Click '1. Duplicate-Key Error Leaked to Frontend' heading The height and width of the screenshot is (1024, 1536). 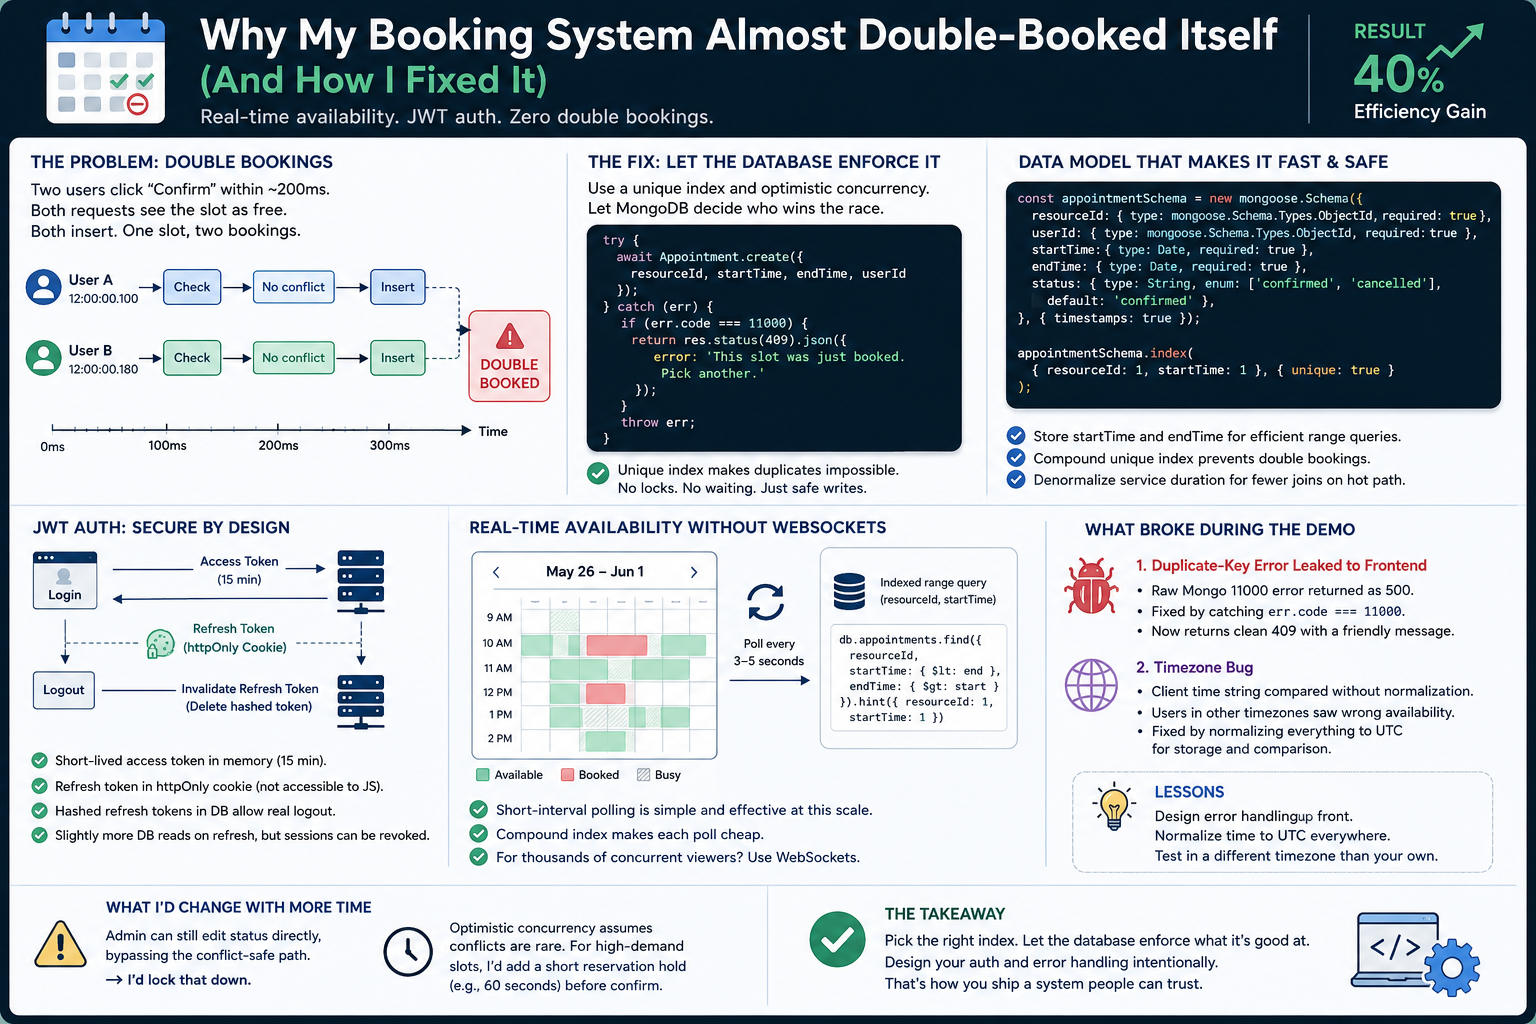coord(1281,565)
